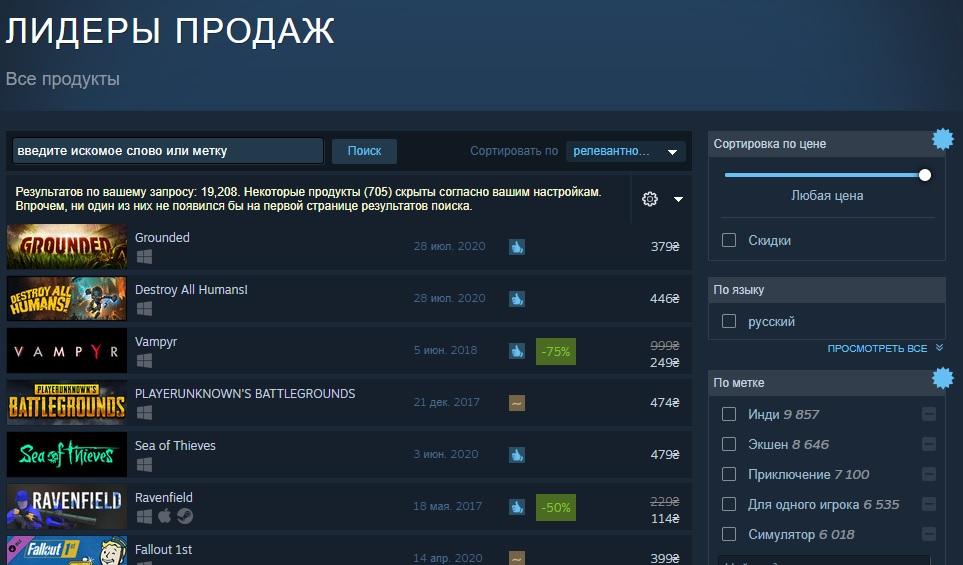Click the Windows icon under Destroy All Humans!

(x=144, y=309)
